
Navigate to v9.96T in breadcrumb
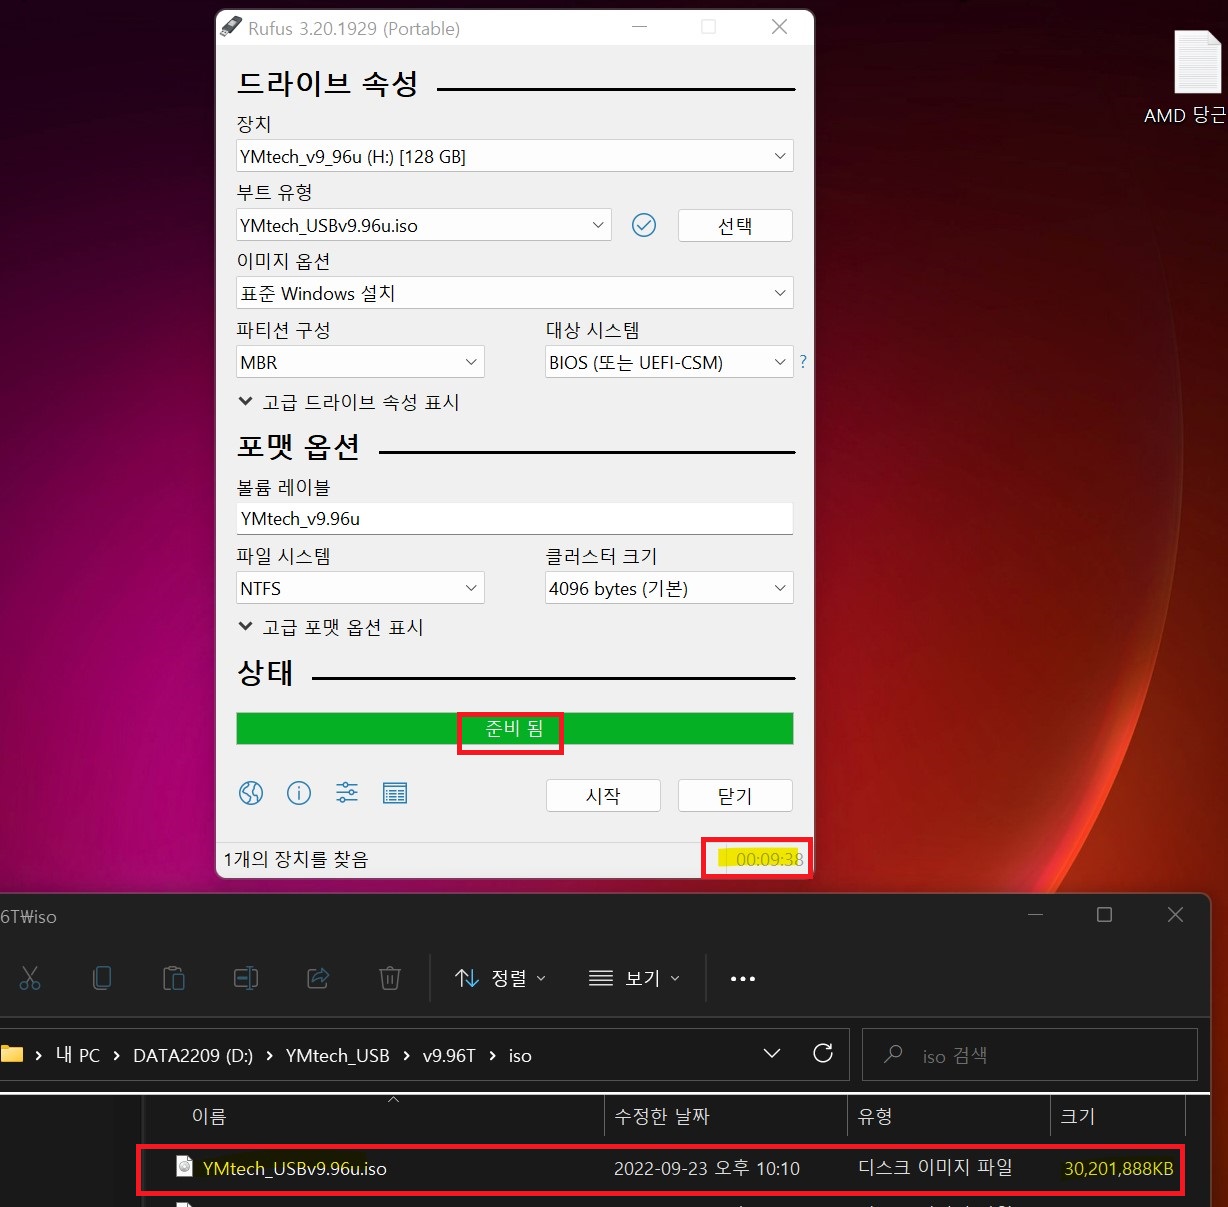tap(449, 1055)
